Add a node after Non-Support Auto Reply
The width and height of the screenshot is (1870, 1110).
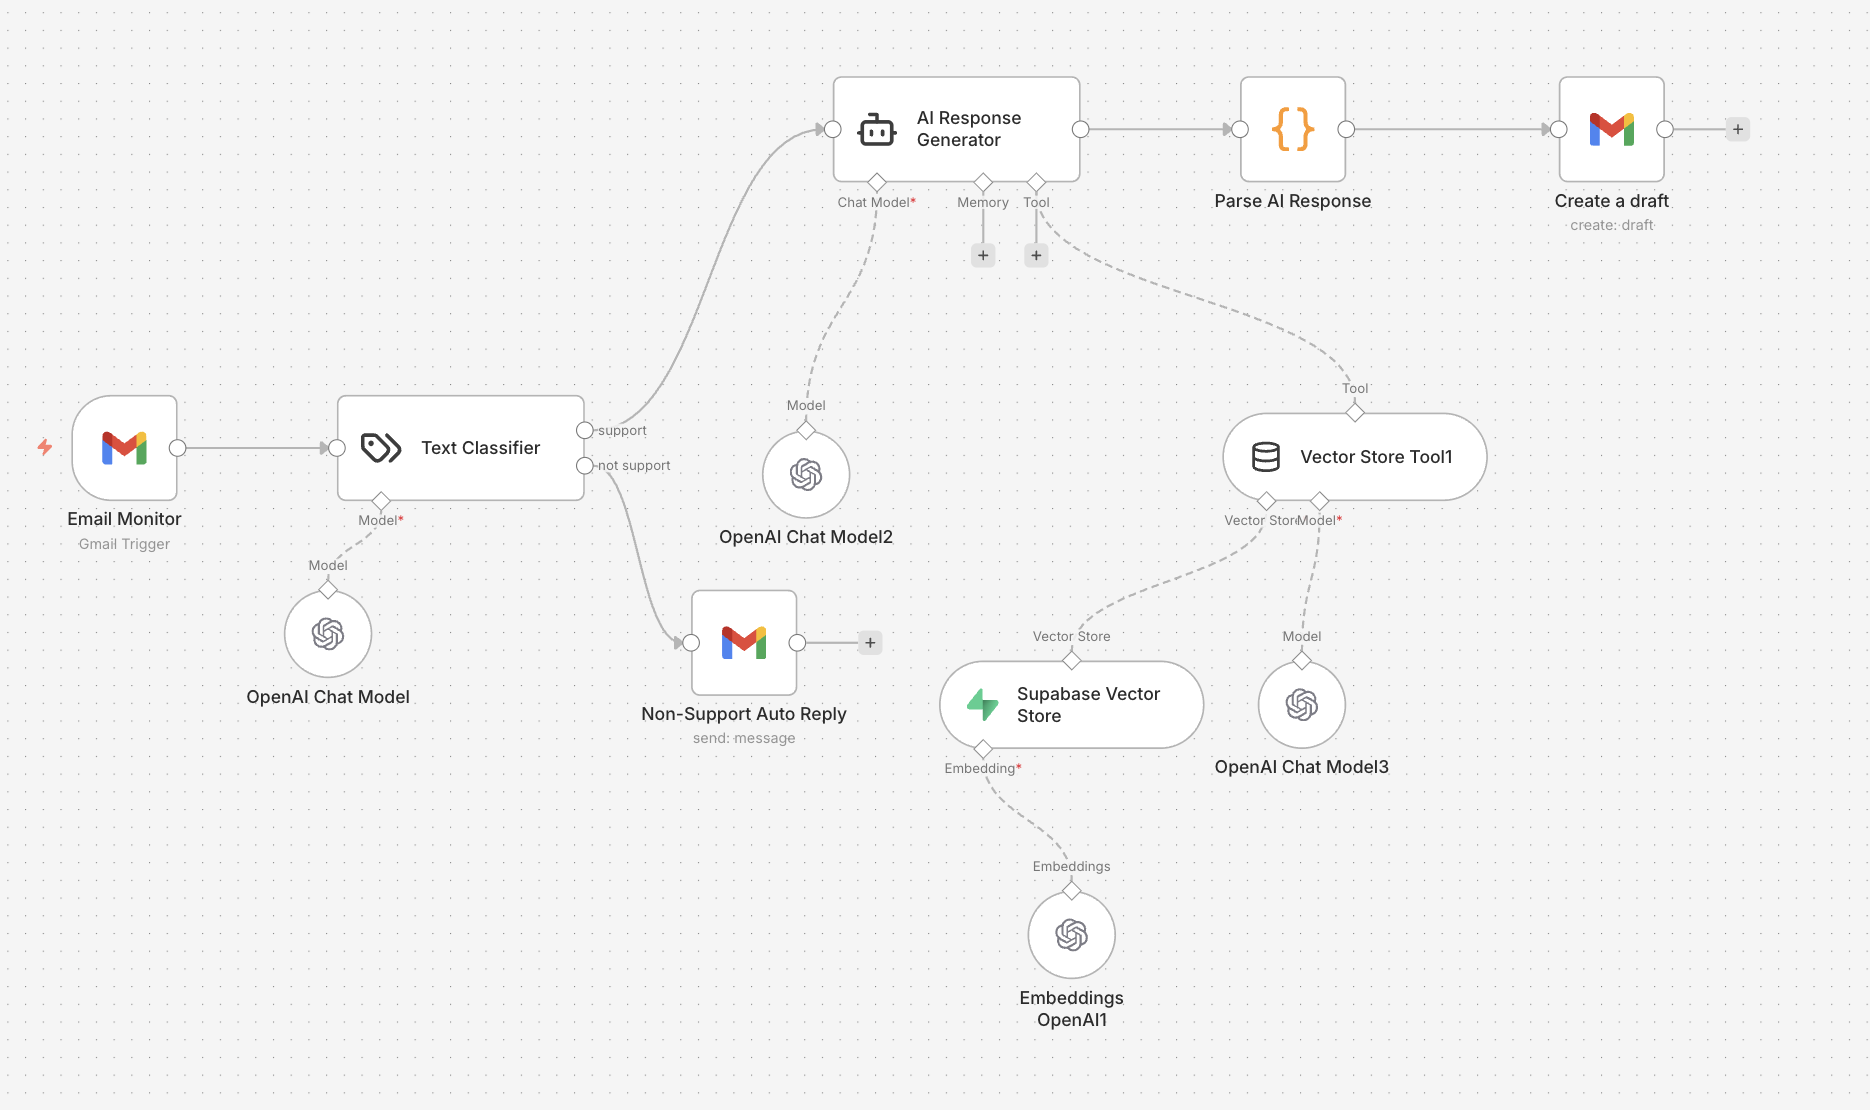tap(870, 643)
